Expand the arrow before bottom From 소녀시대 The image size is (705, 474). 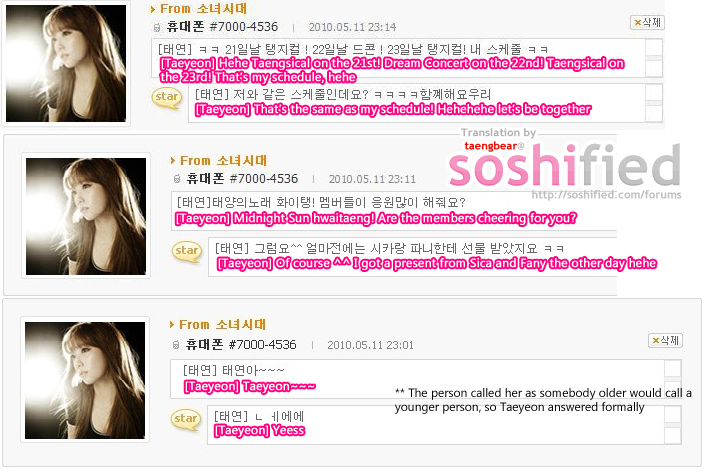[x=172, y=324]
